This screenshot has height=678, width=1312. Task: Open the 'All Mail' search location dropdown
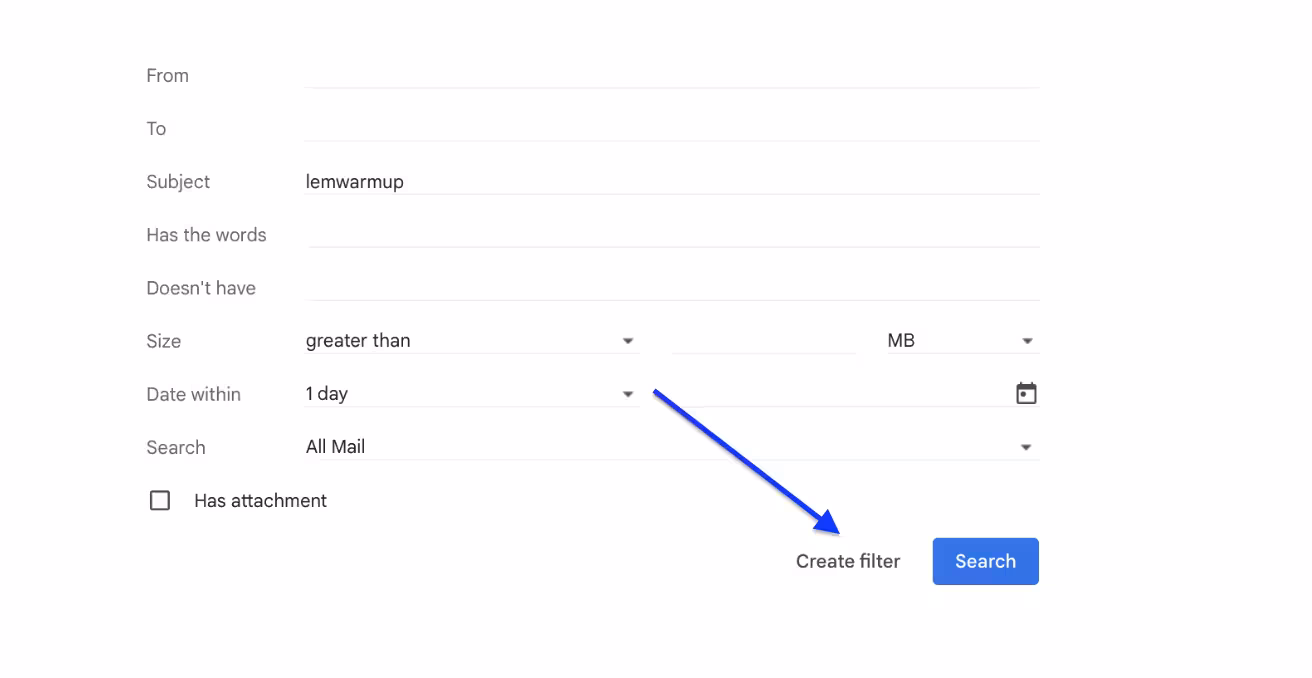pyautogui.click(x=670, y=447)
